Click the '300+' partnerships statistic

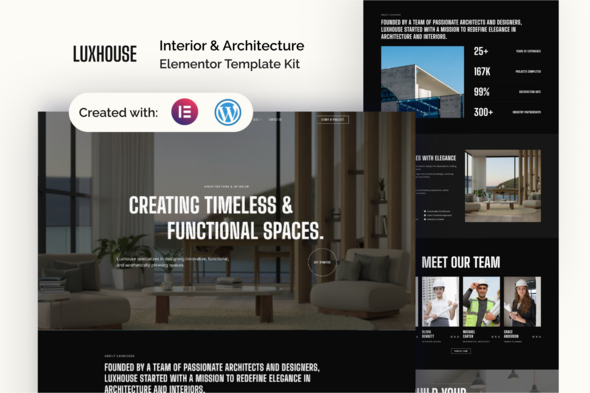point(483,112)
